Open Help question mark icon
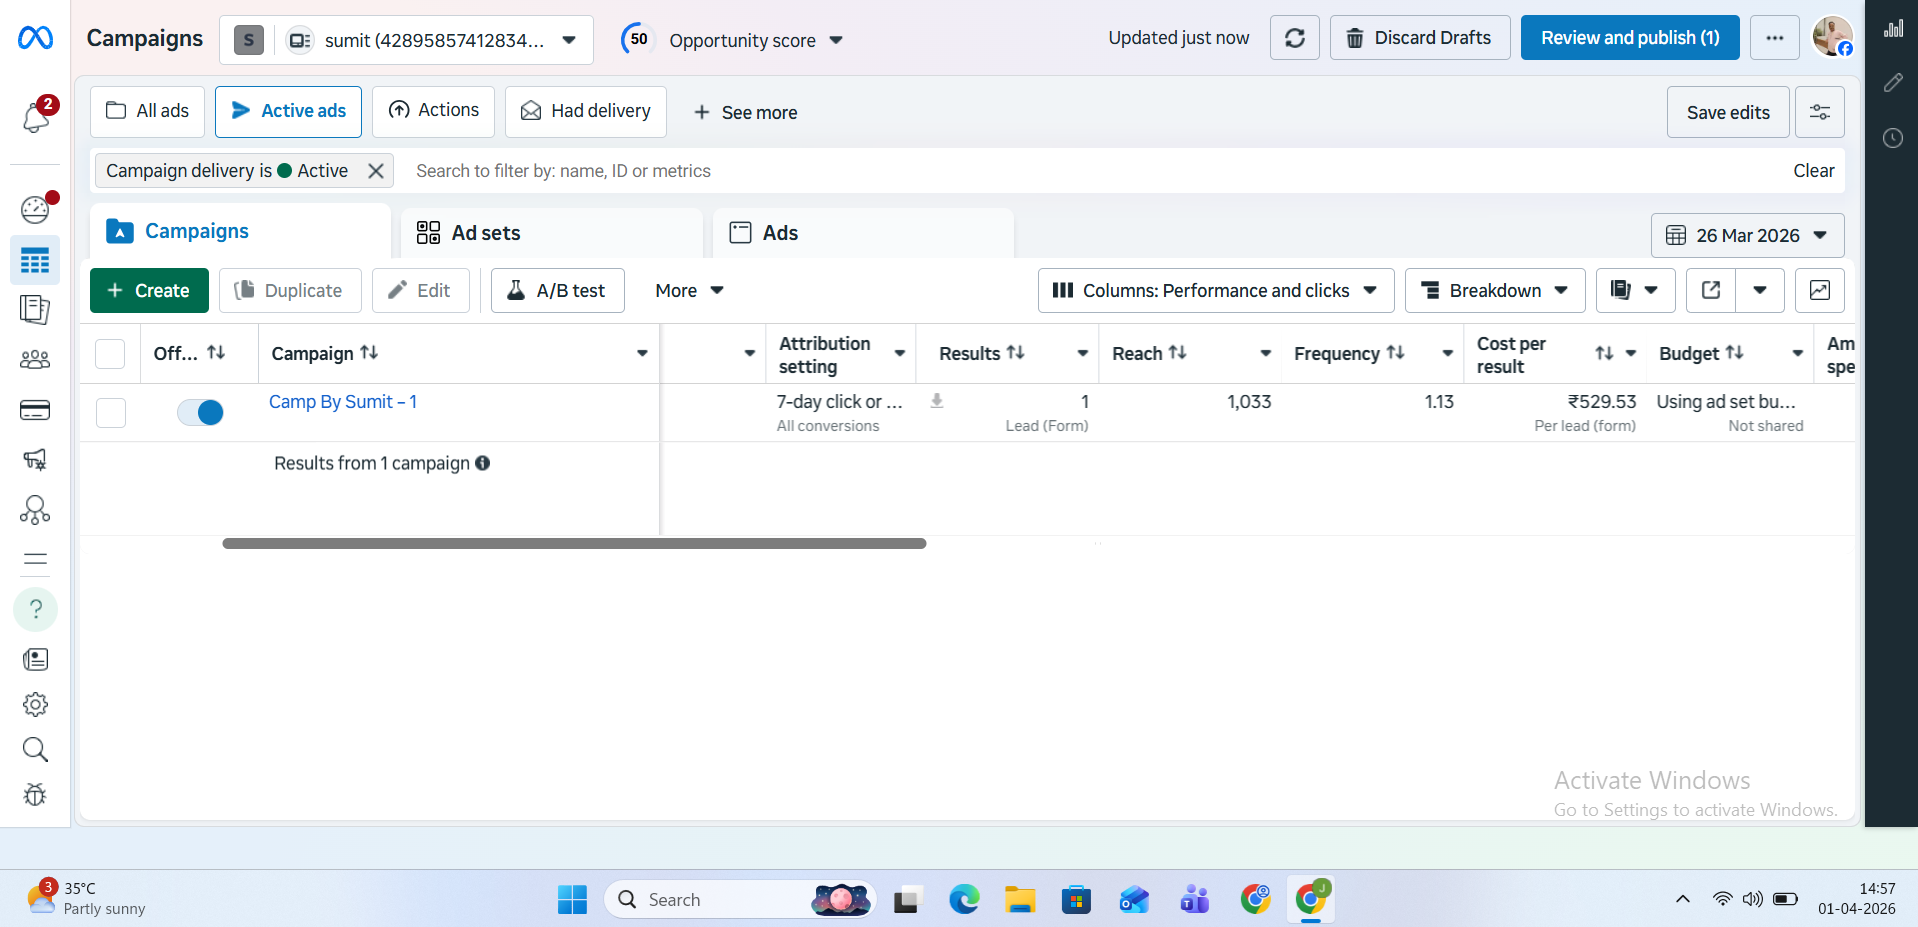The height and width of the screenshot is (927, 1918). 35,609
